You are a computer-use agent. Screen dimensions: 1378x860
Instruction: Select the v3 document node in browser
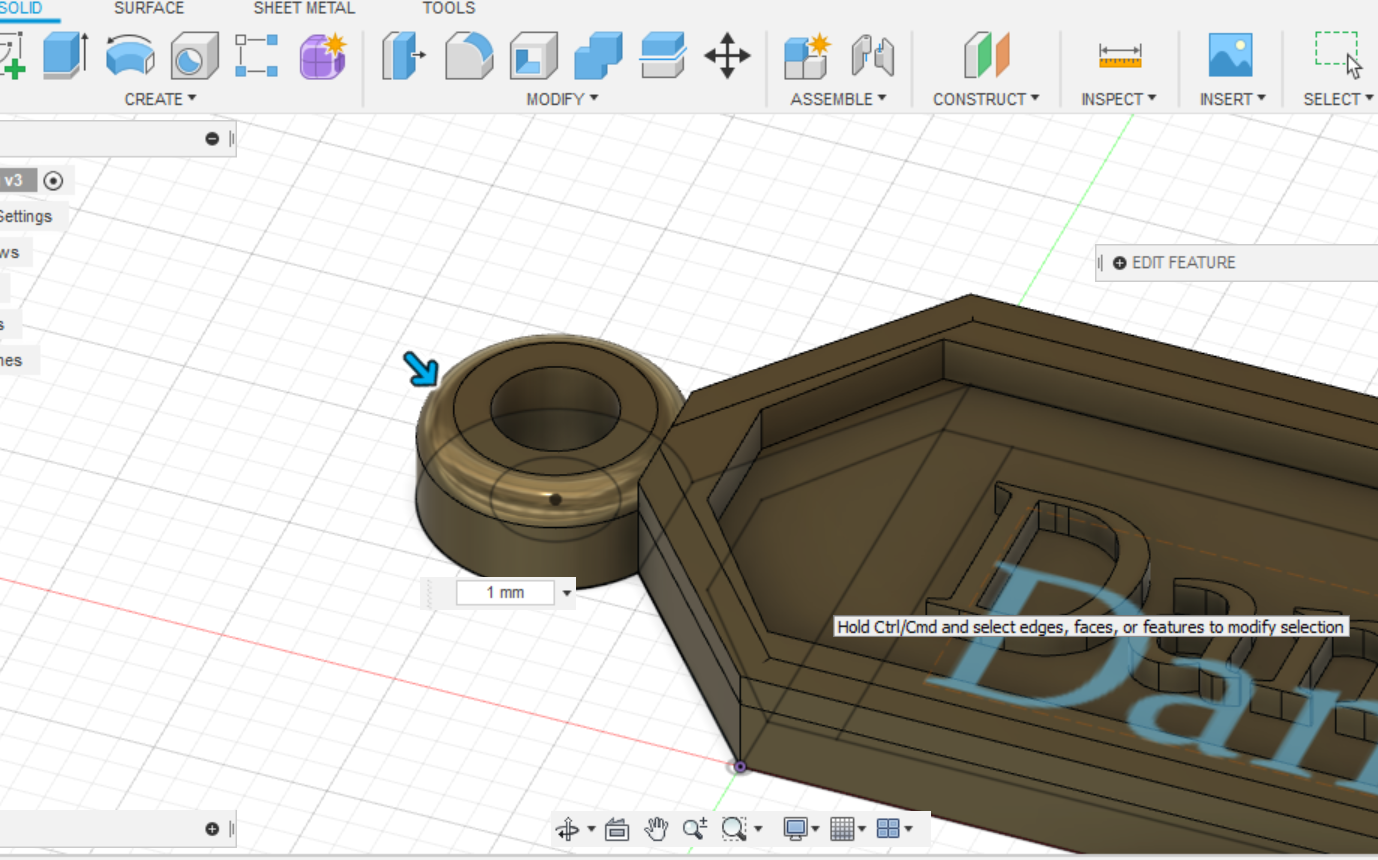tap(18, 181)
